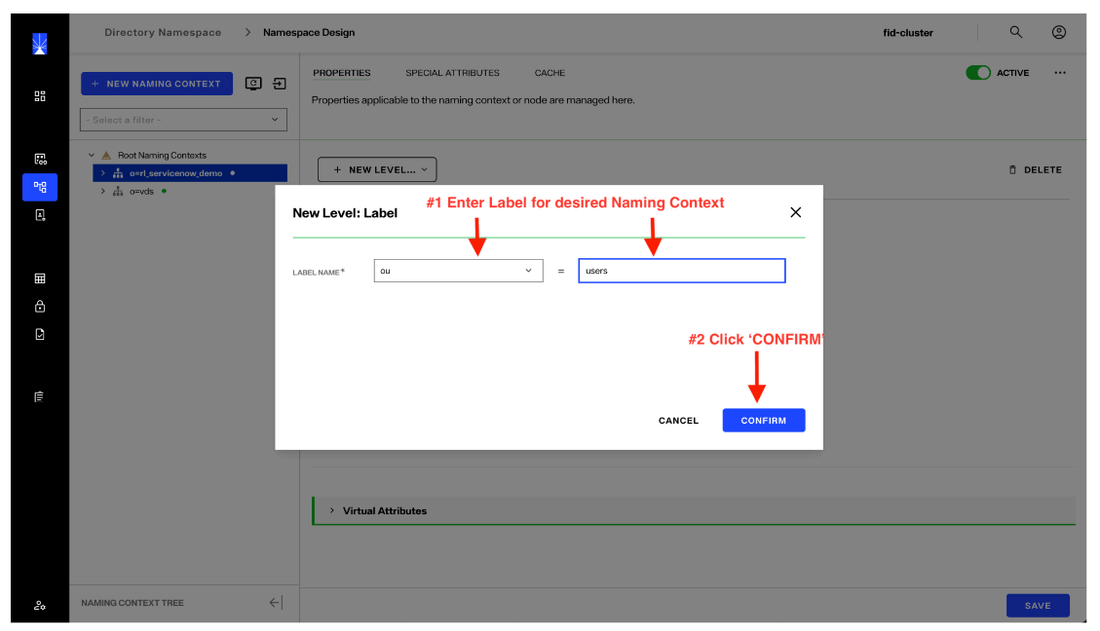Click the import icon beside the refresh icon
Image resolution: width=1100 pixels, height=631 pixels.
point(279,84)
